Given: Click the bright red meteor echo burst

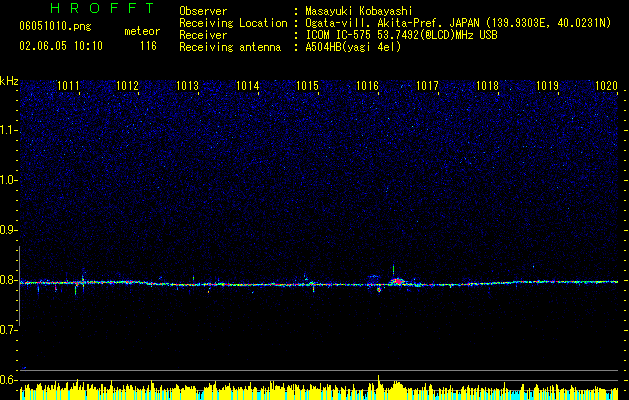Looking at the screenshot, I should (398, 281).
